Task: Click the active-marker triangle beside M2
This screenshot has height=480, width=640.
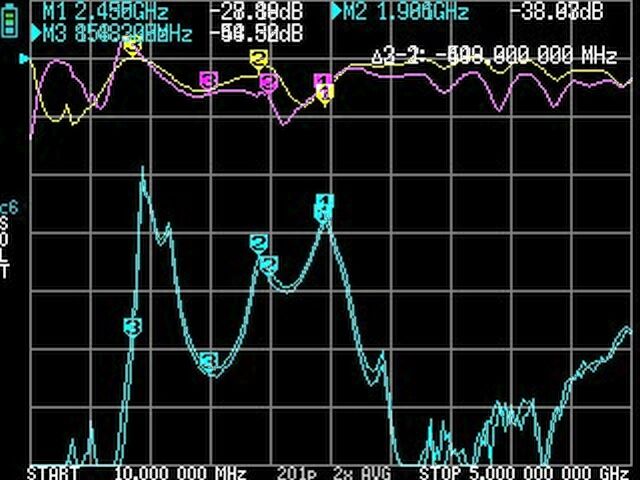Action: (336, 11)
